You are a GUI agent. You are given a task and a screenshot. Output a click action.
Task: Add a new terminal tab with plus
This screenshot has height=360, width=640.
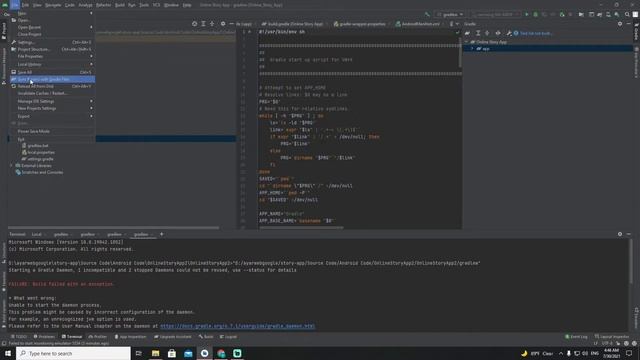(162, 234)
